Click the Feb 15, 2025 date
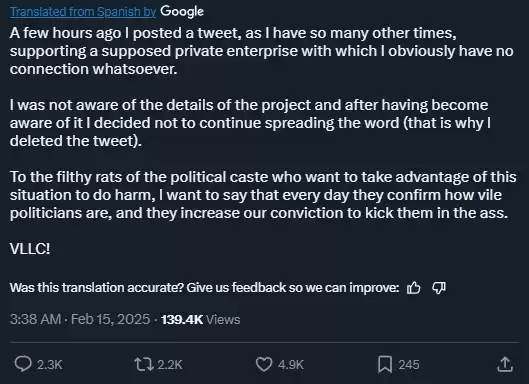The height and width of the screenshot is (384, 529). point(110,319)
